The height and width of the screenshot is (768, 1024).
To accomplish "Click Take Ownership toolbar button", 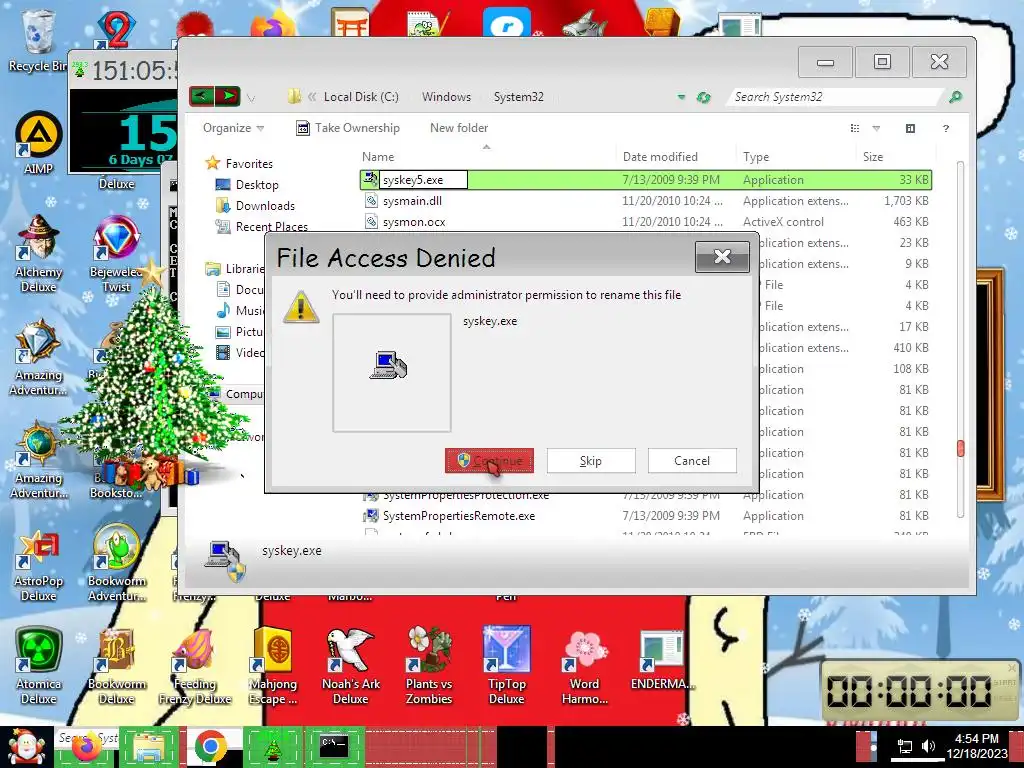I will click(x=347, y=128).
